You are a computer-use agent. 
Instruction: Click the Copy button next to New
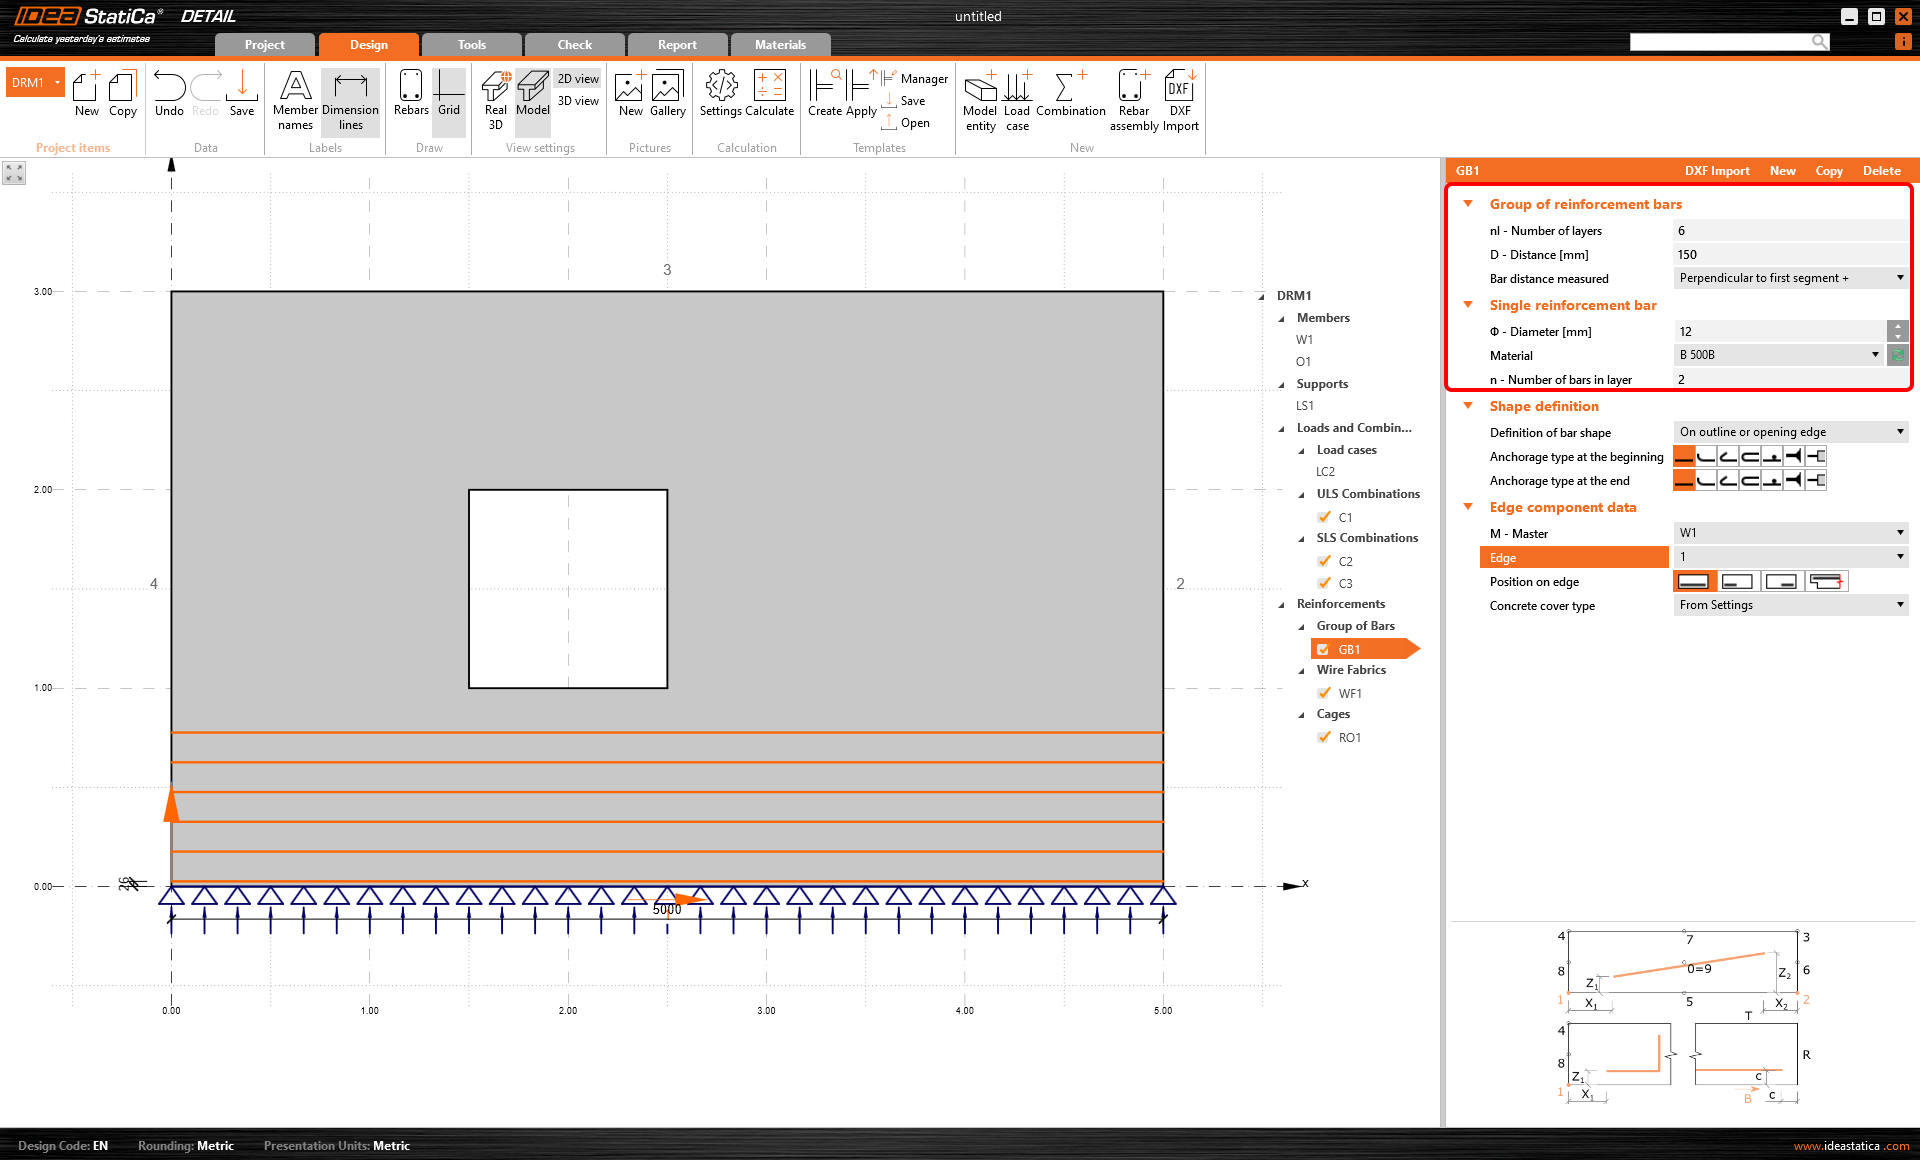click(1828, 171)
